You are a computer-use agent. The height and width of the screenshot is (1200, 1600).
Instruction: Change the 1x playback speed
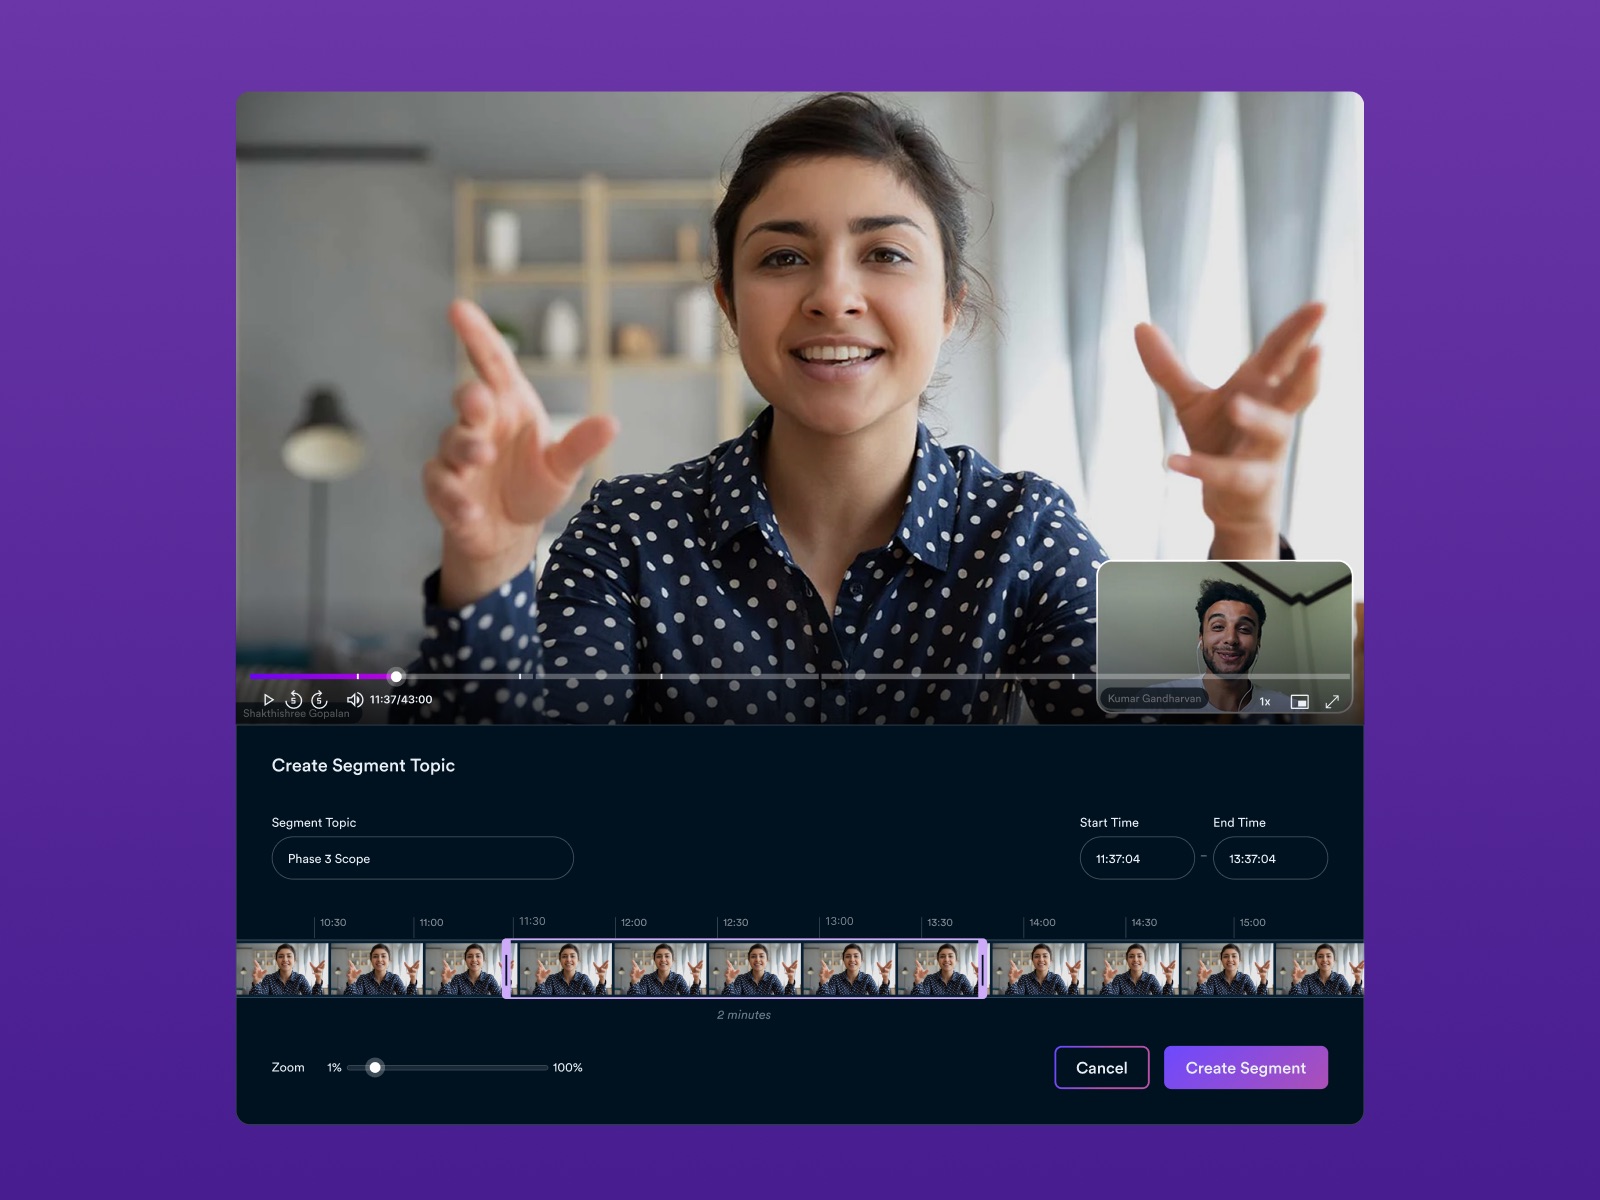[x=1265, y=702]
